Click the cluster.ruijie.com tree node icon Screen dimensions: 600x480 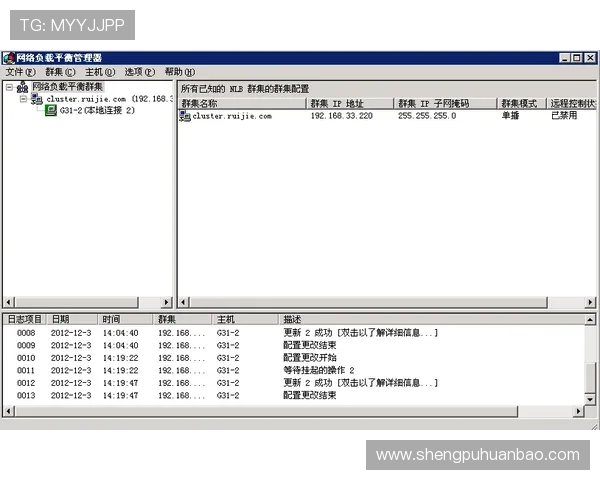click(37, 99)
